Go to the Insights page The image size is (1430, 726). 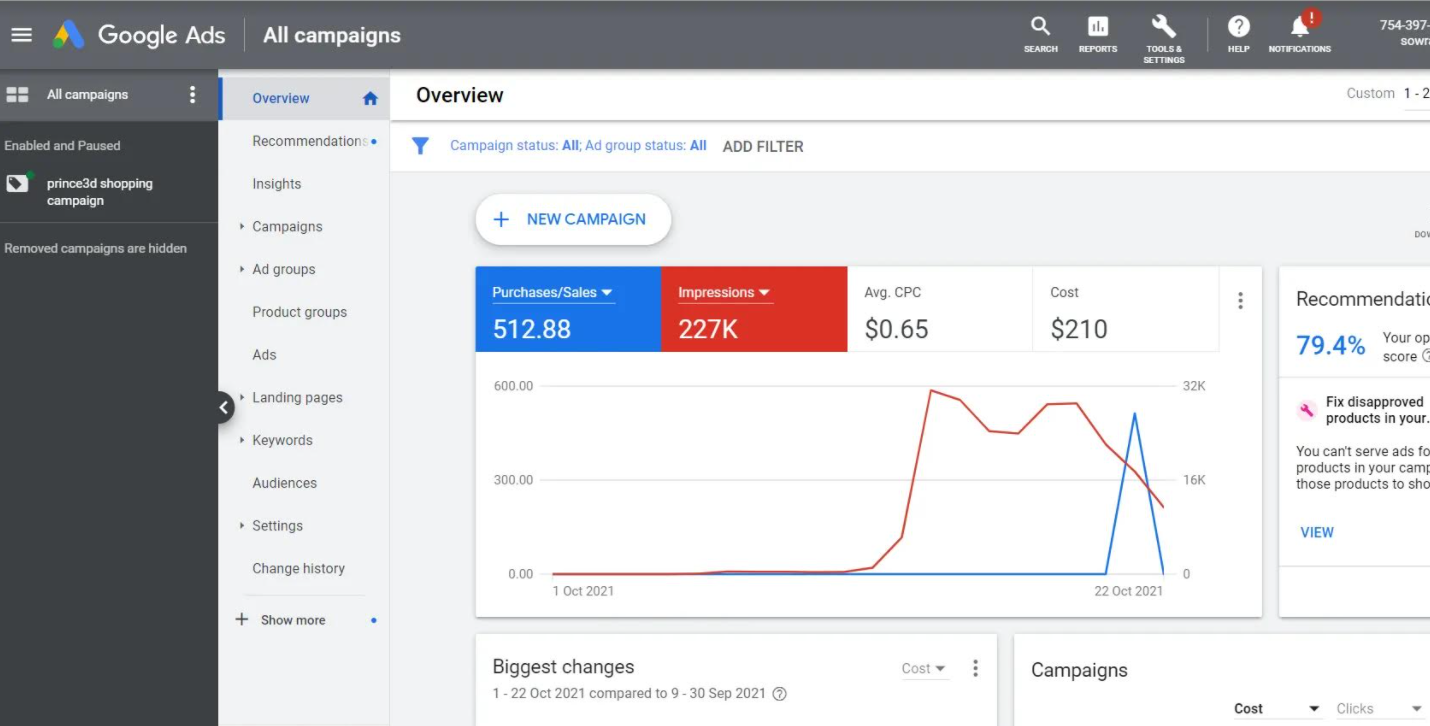point(276,184)
